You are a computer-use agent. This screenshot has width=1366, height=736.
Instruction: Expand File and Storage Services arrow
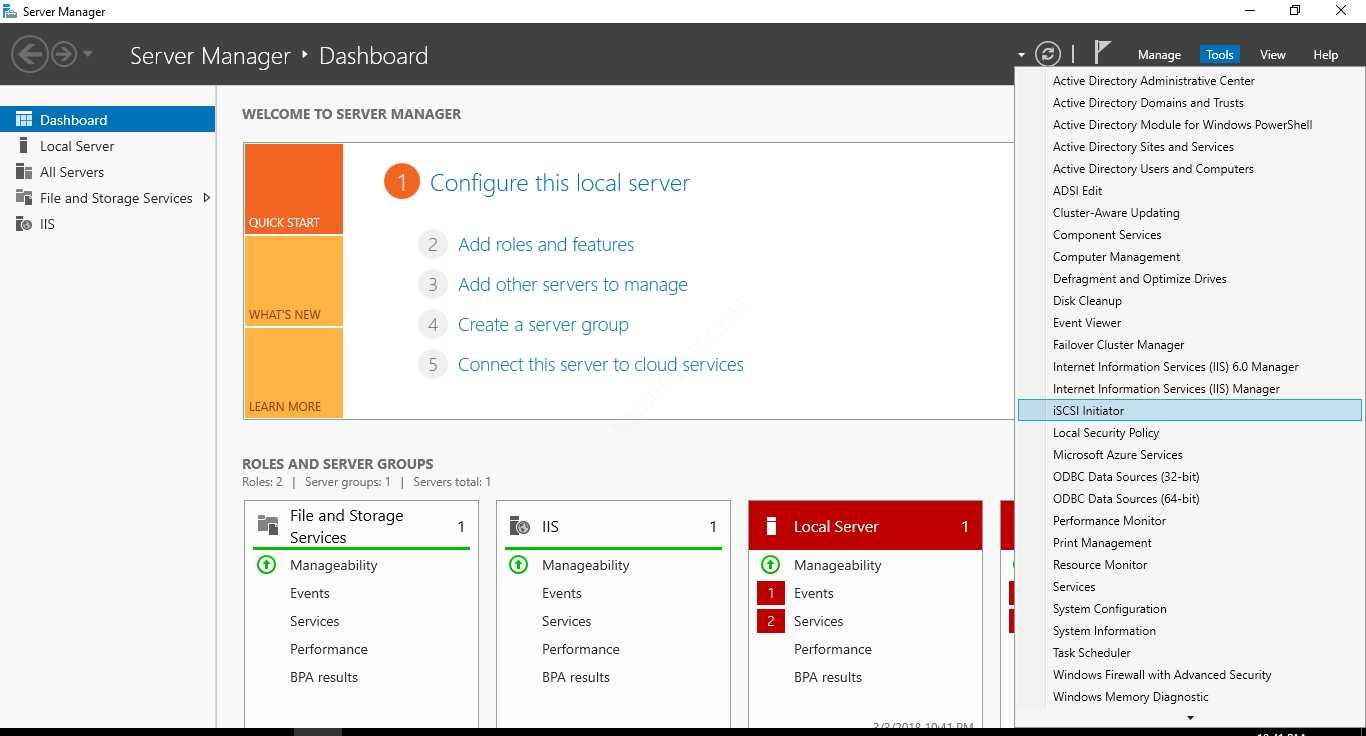click(x=206, y=198)
